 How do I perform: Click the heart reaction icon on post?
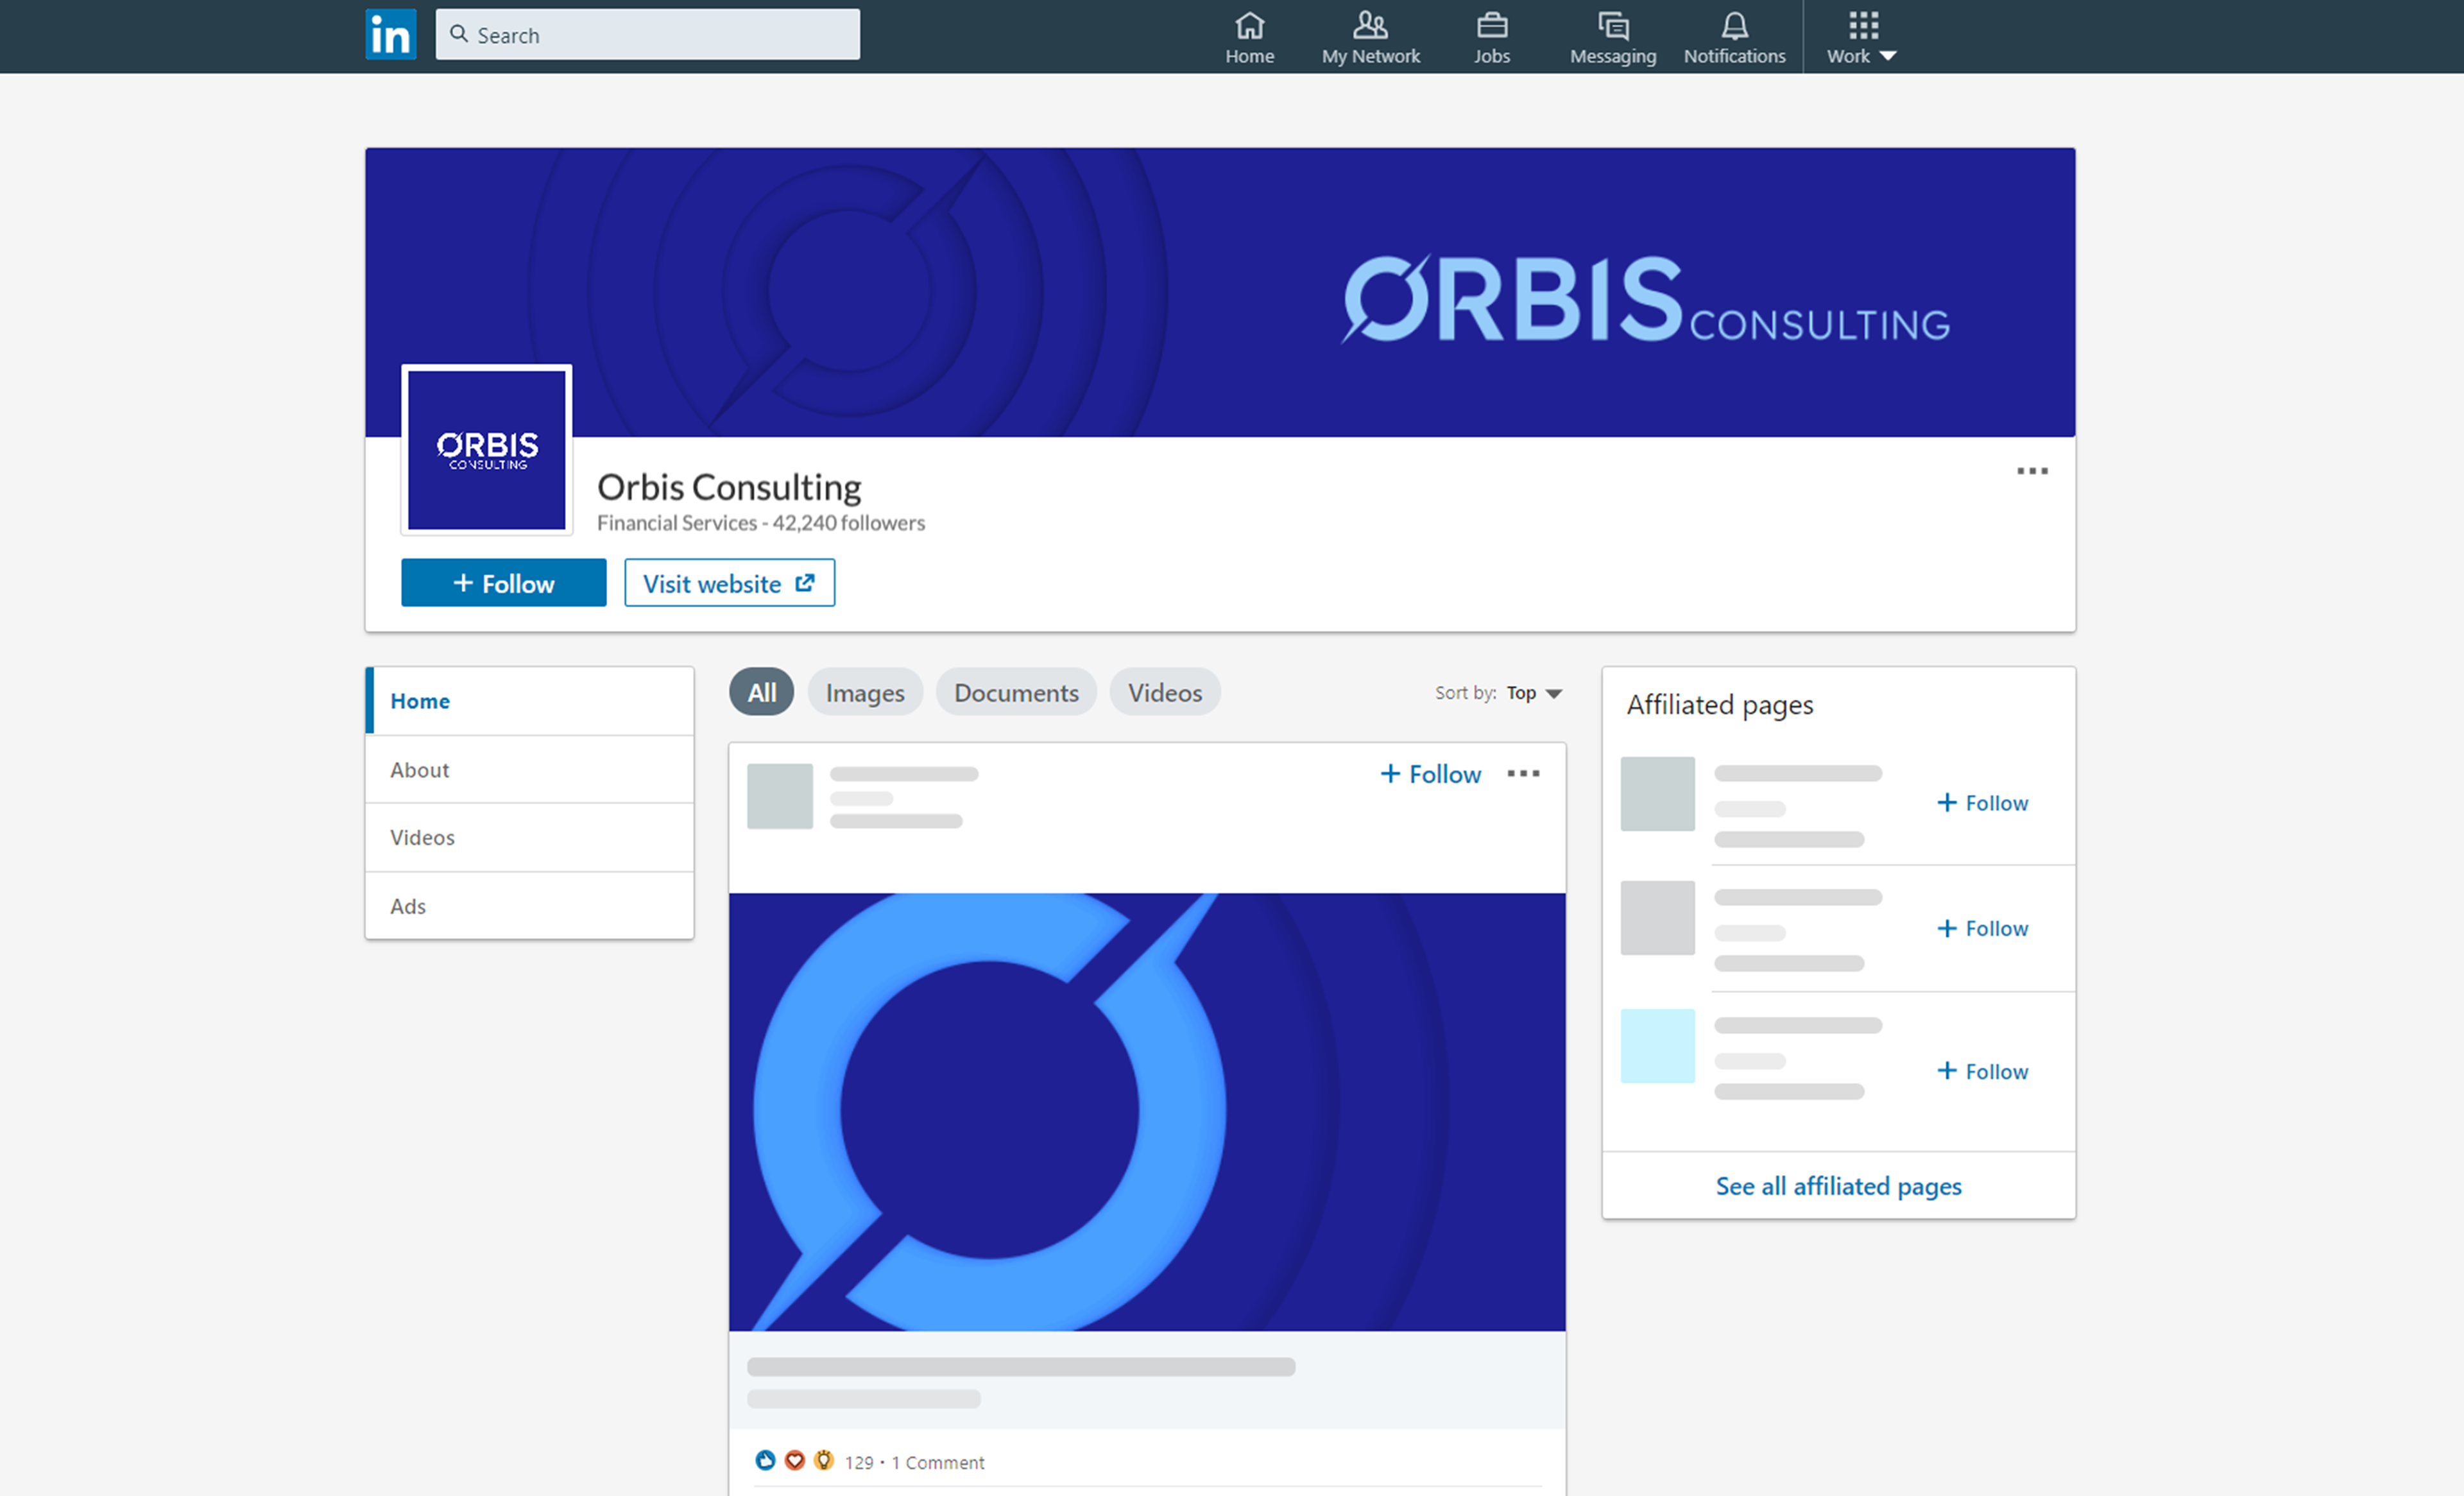click(795, 1461)
